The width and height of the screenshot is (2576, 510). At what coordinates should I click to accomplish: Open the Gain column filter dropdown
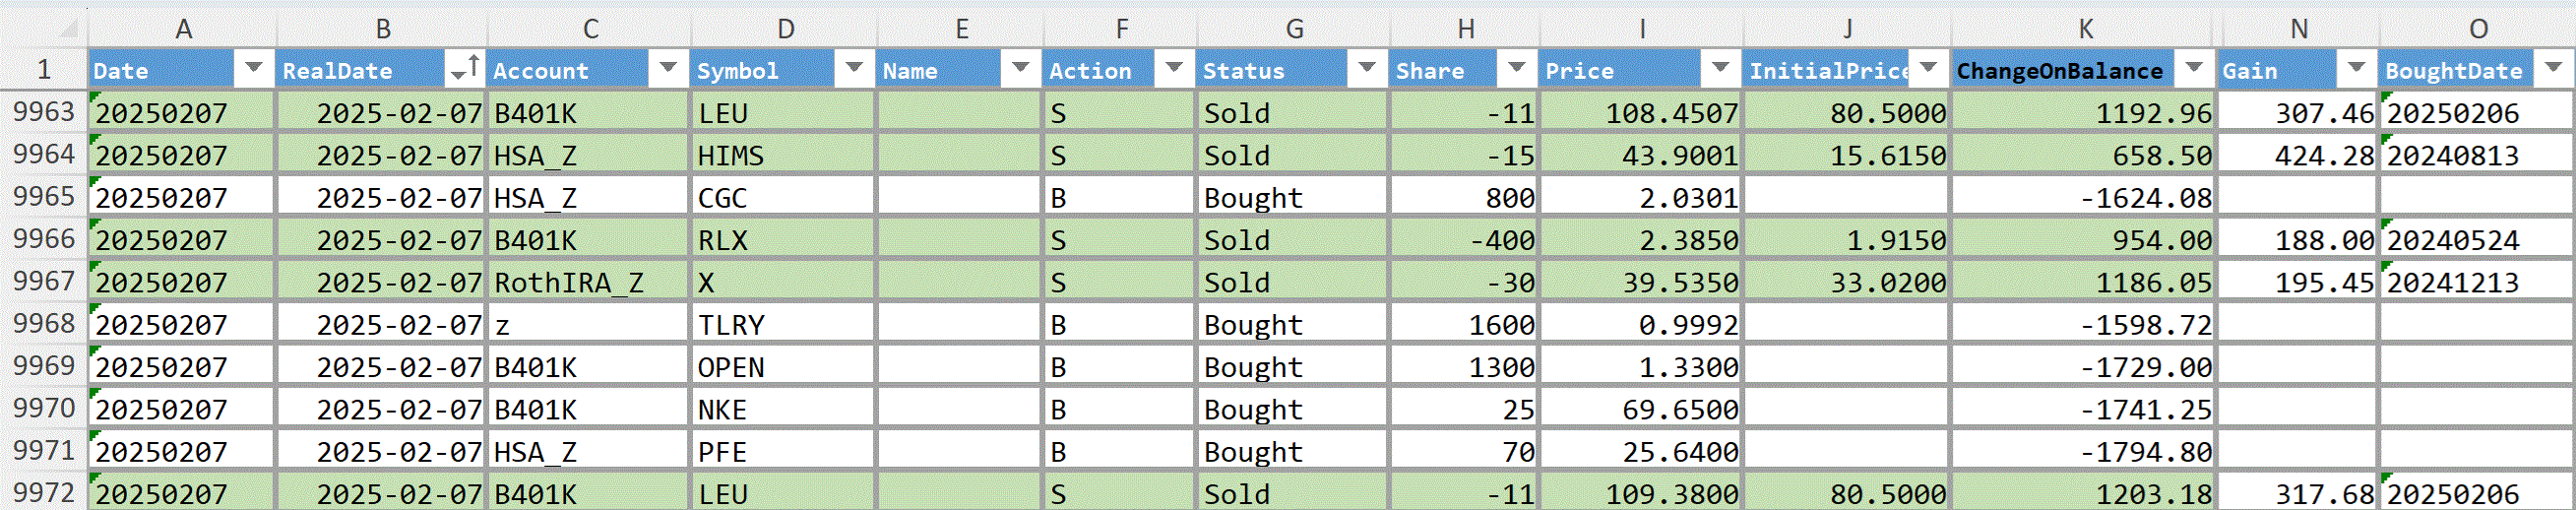point(2356,69)
